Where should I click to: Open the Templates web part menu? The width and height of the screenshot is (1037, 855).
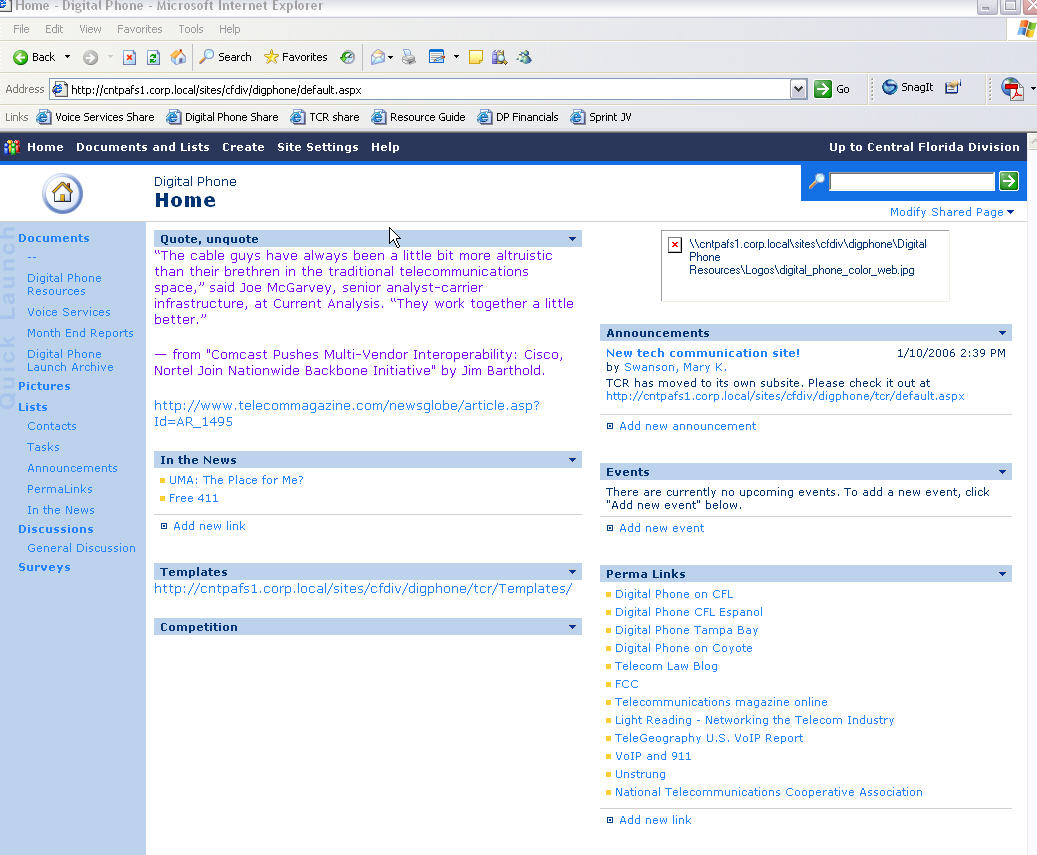(x=572, y=572)
